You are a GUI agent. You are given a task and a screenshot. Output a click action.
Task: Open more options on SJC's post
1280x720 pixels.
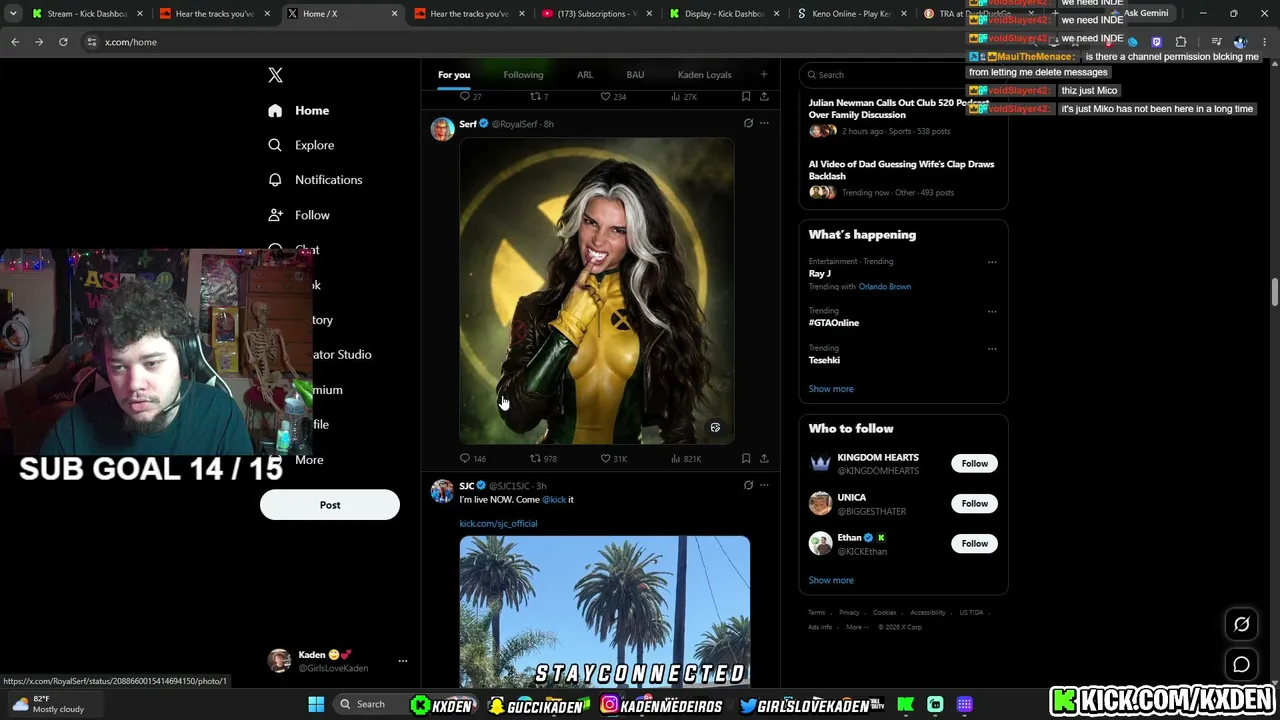[764, 485]
